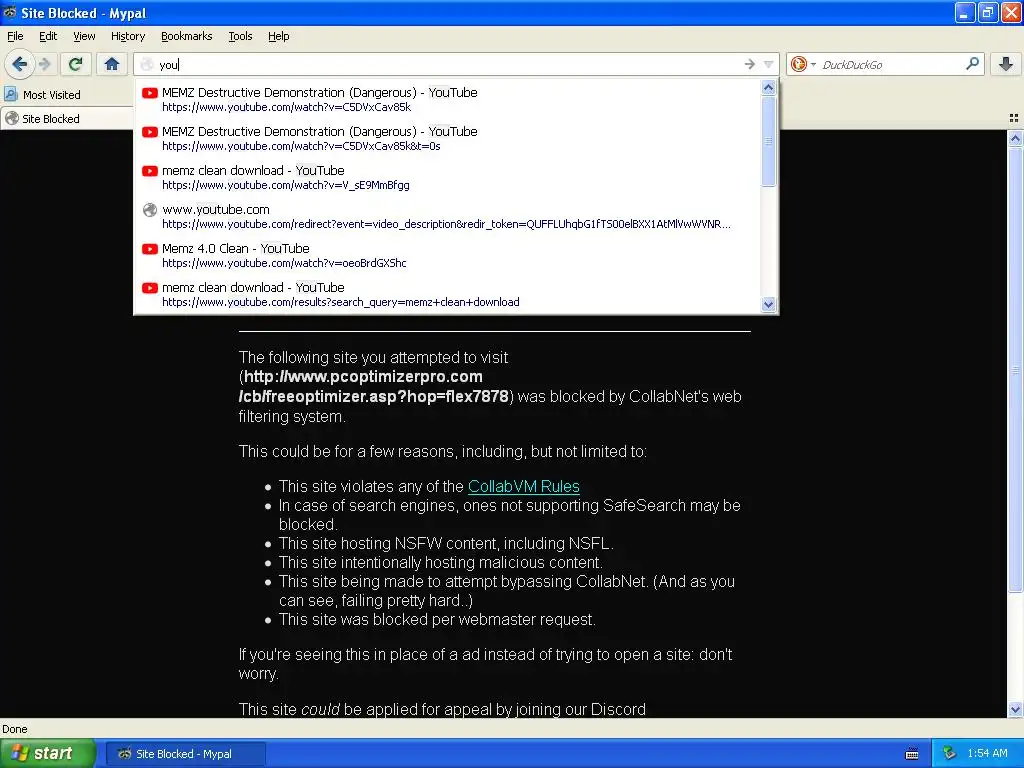Click the Mypal raccoon title bar icon
Viewport: 1024px width, 768px height.
click(9, 12)
